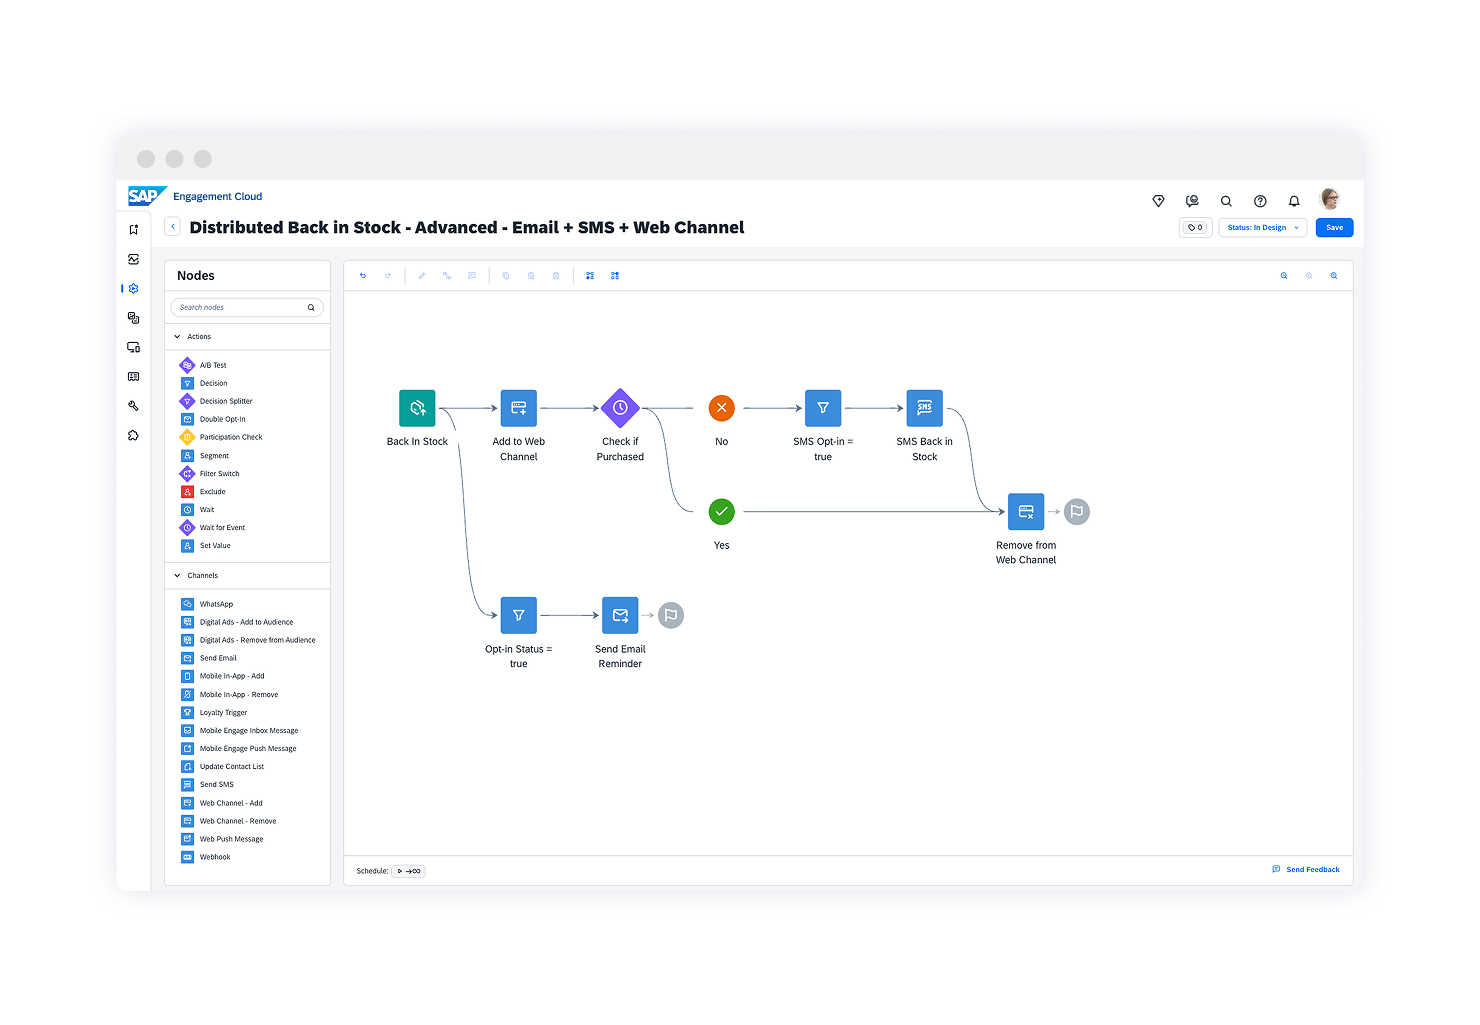Image resolution: width=1480 pixels, height=1025 pixels.
Task: Click the SAP logo
Action: tap(146, 196)
